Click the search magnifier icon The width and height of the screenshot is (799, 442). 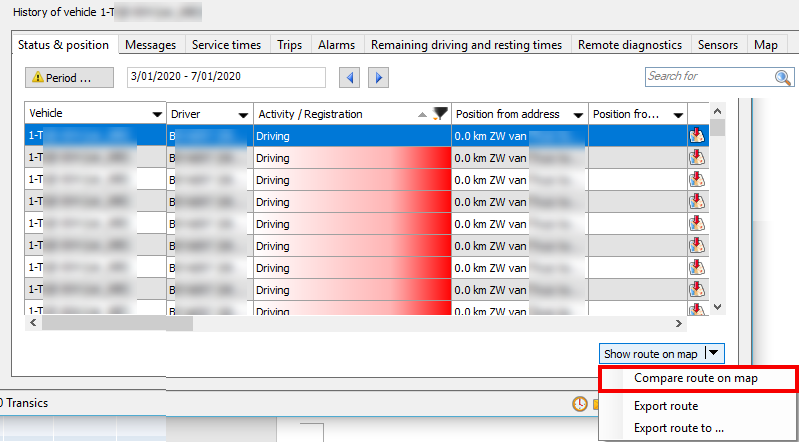pos(783,77)
